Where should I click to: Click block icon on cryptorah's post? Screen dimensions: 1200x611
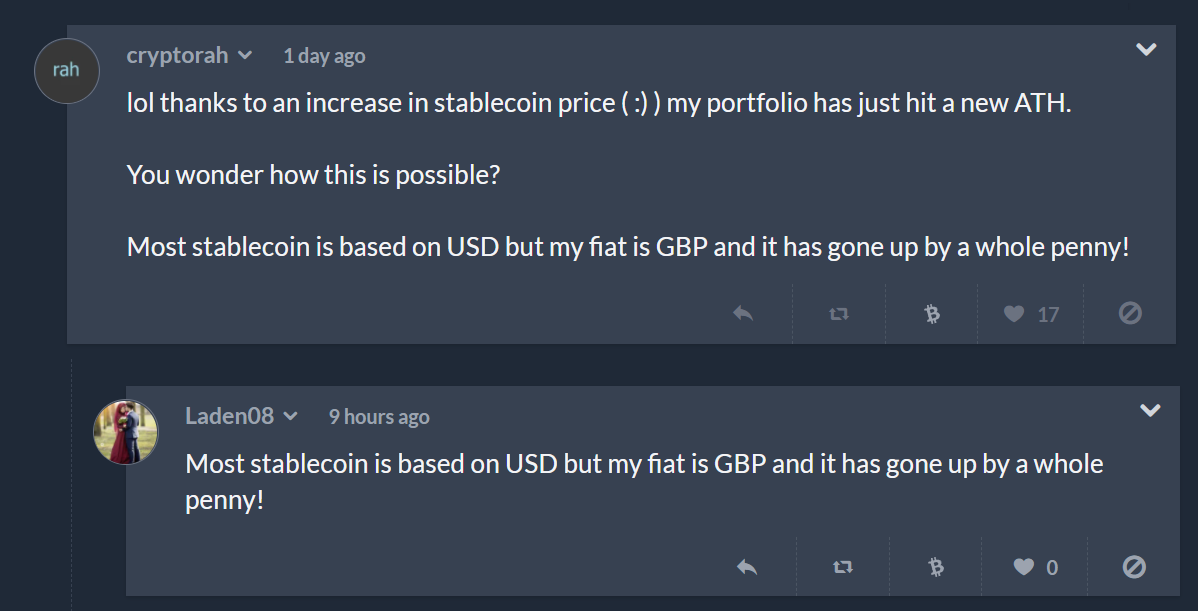(x=1130, y=314)
